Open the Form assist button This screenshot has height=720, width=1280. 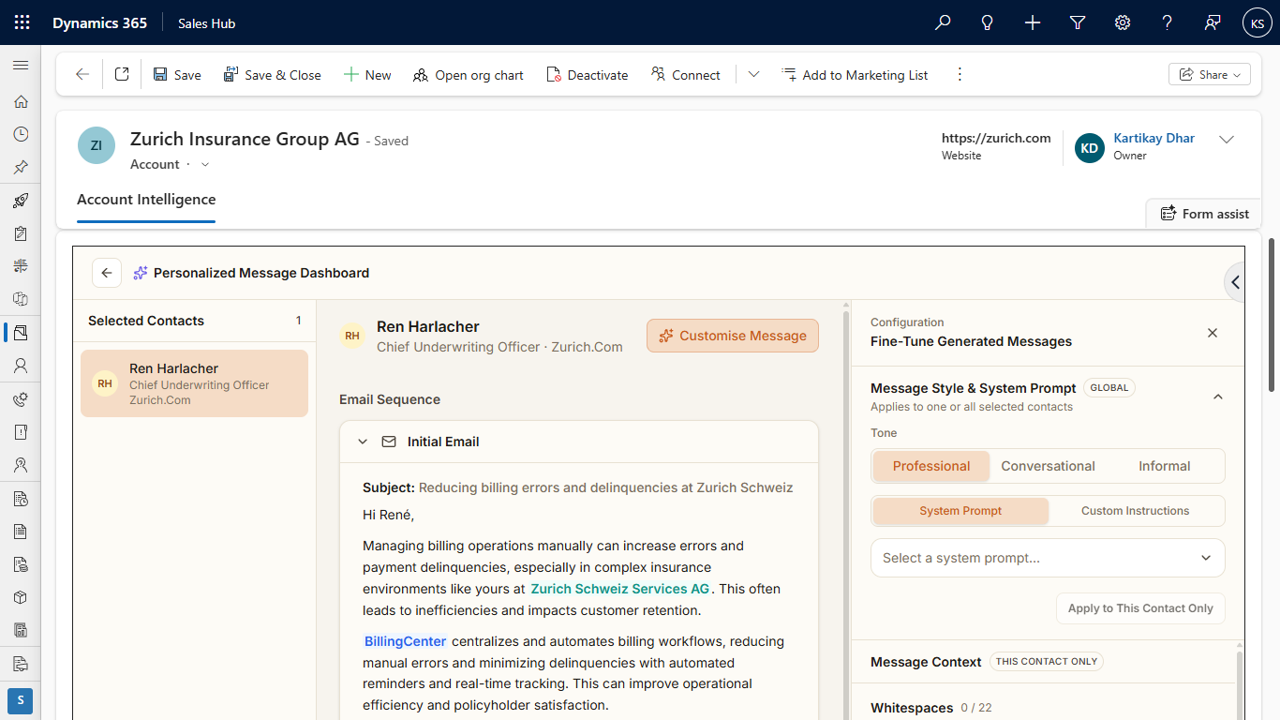pos(1204,213)
